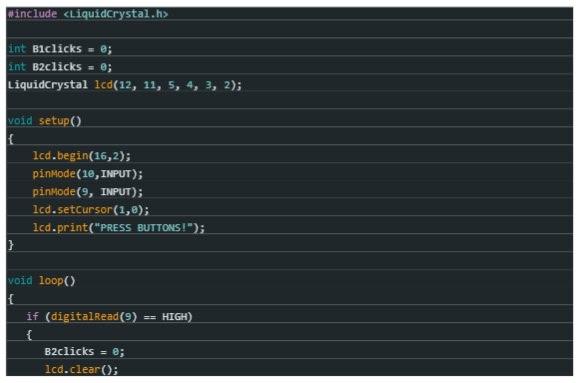582x383 pixels.
Task: Click the pinMode(10,INPUT); line
Action: tap(88, 174)
